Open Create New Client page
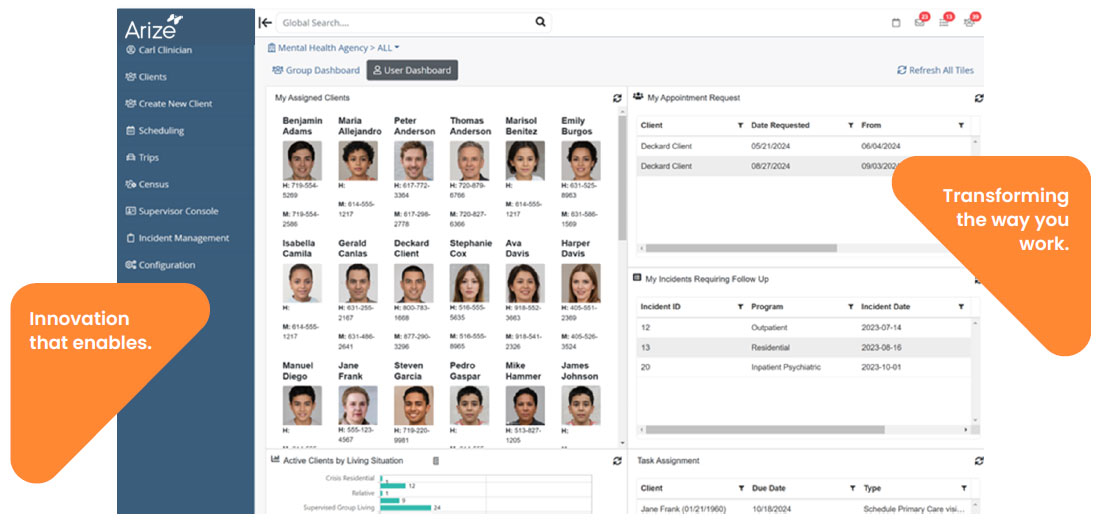The image size is (1104, 524). click(x=168, y=104)
